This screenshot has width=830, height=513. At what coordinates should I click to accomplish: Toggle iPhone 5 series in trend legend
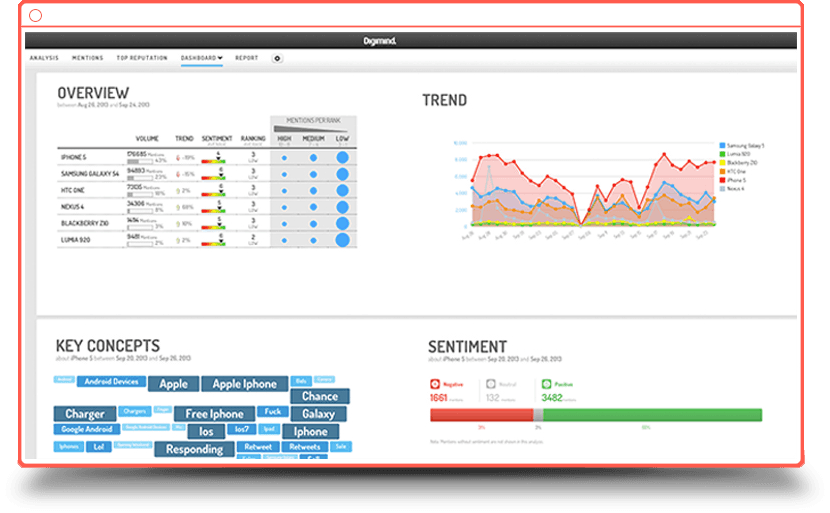coord(733,180)
